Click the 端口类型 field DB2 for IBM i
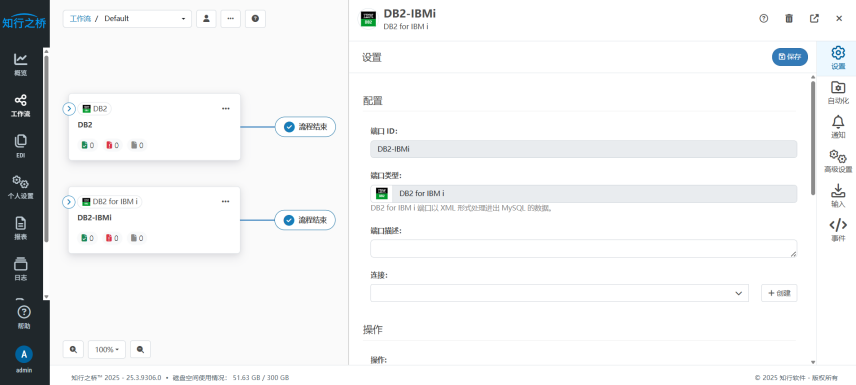This screenshot has height=385, width=856. (584, 194)
